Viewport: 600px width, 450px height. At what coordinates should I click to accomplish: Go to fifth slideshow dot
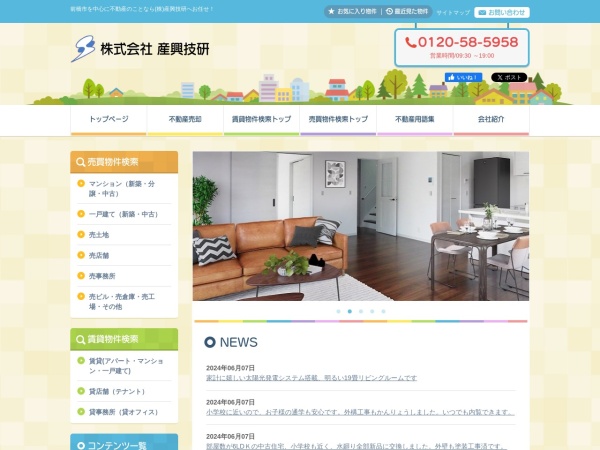click(383, 311)
